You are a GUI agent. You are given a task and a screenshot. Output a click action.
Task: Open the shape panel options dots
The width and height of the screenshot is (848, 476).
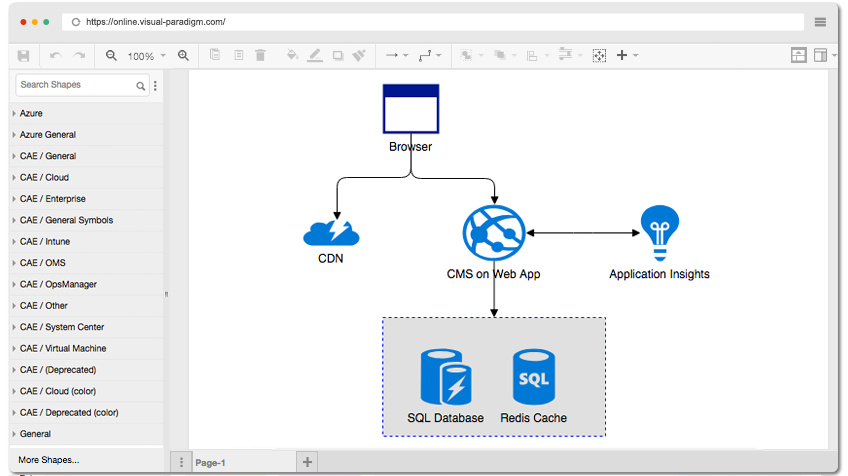[x=155, y=85]
